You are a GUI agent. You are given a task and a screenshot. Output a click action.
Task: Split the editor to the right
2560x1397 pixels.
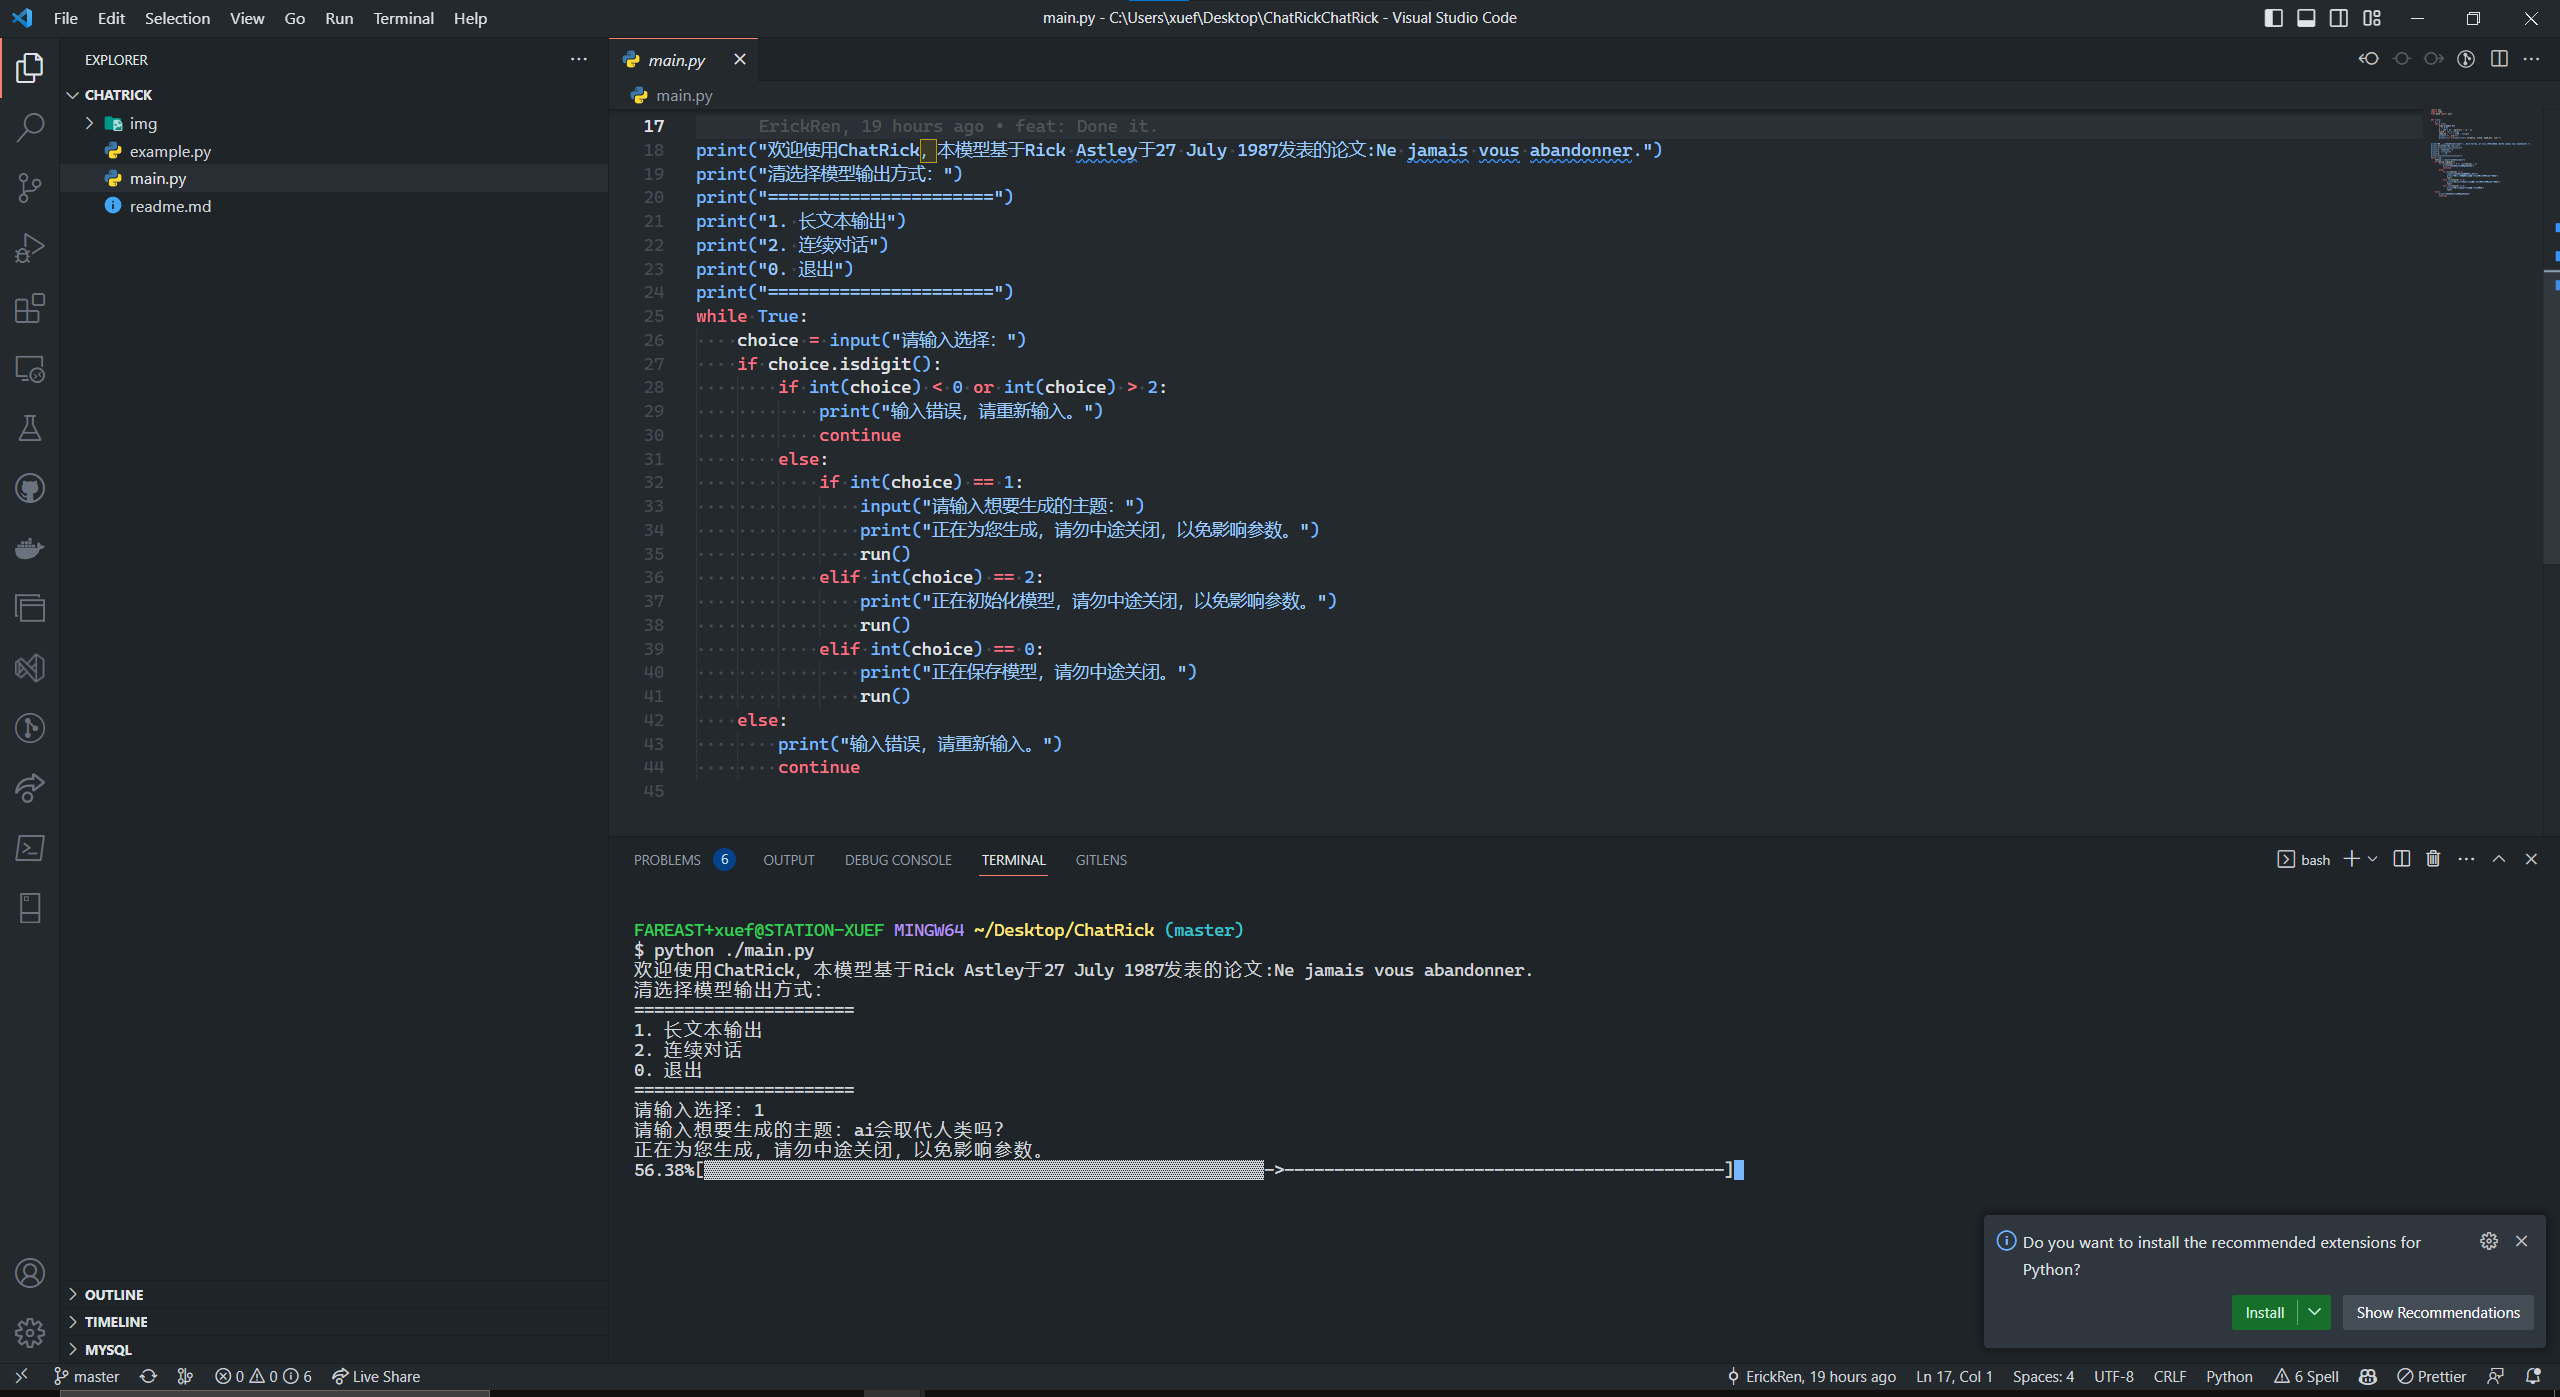tap(2499, 59)
